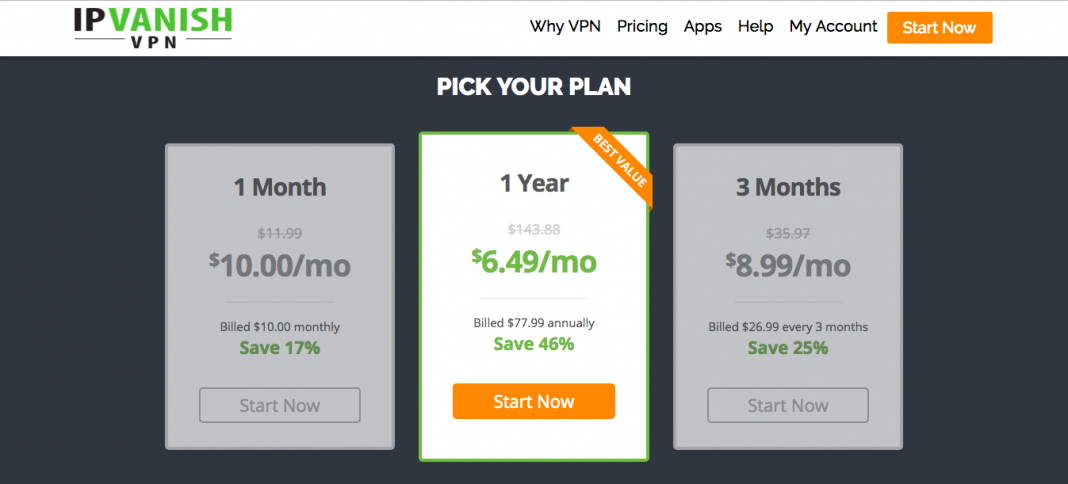Start the 1 Month plan
The image size is (1068, 484).
[280, 406]
